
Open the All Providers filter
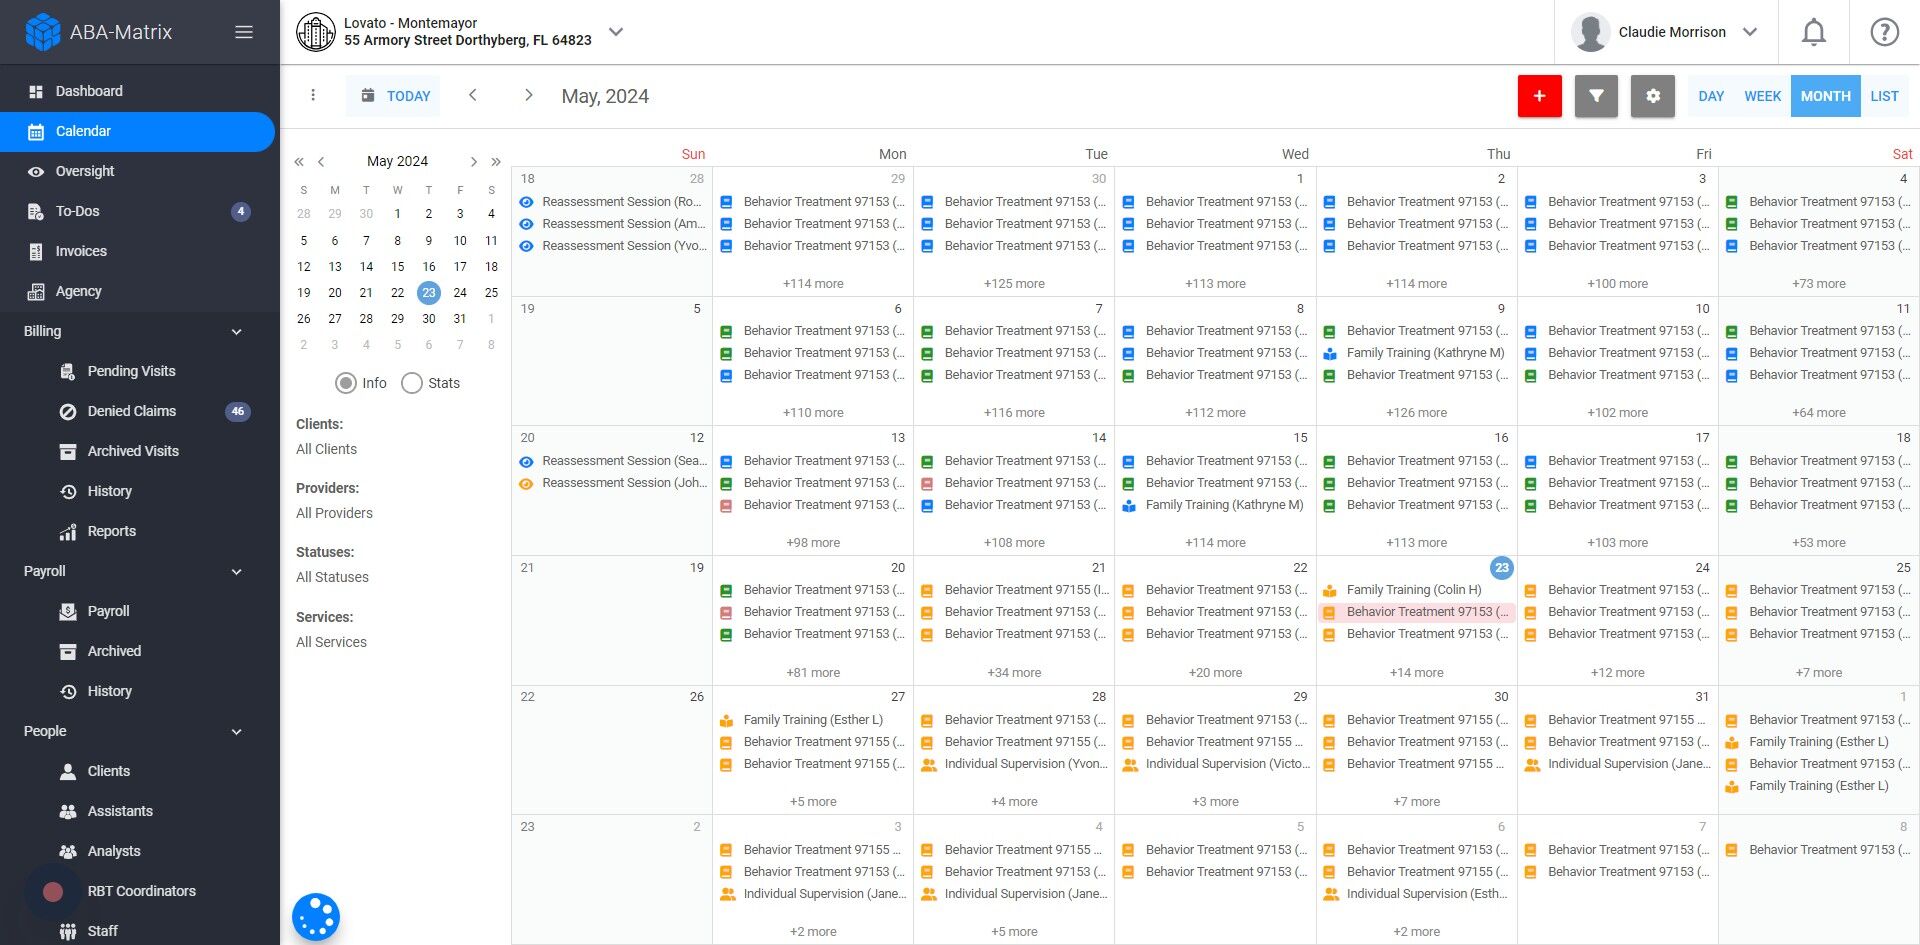pos(334,513)
